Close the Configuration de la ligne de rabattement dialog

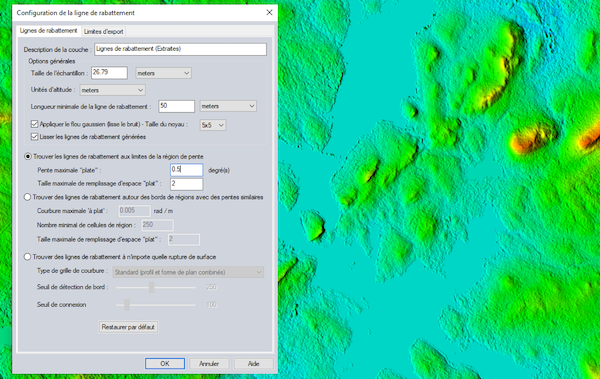[x=269, y=13]
